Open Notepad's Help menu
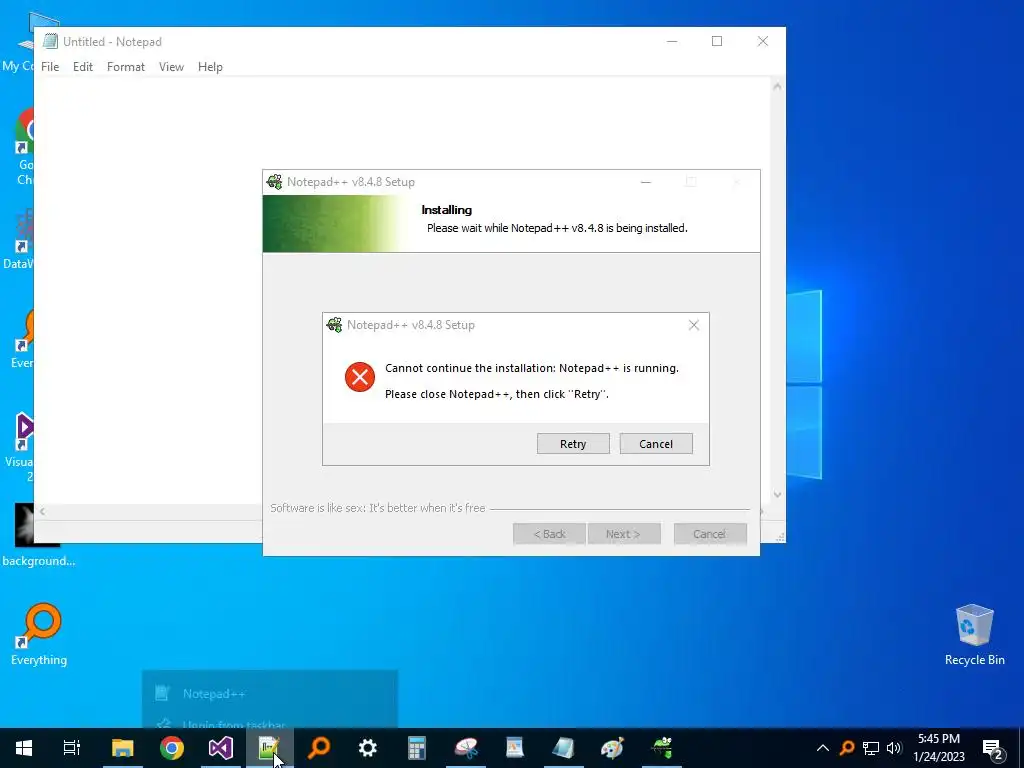The width and height of the screenshot is (1024, 768). click(x=210, y=67)
